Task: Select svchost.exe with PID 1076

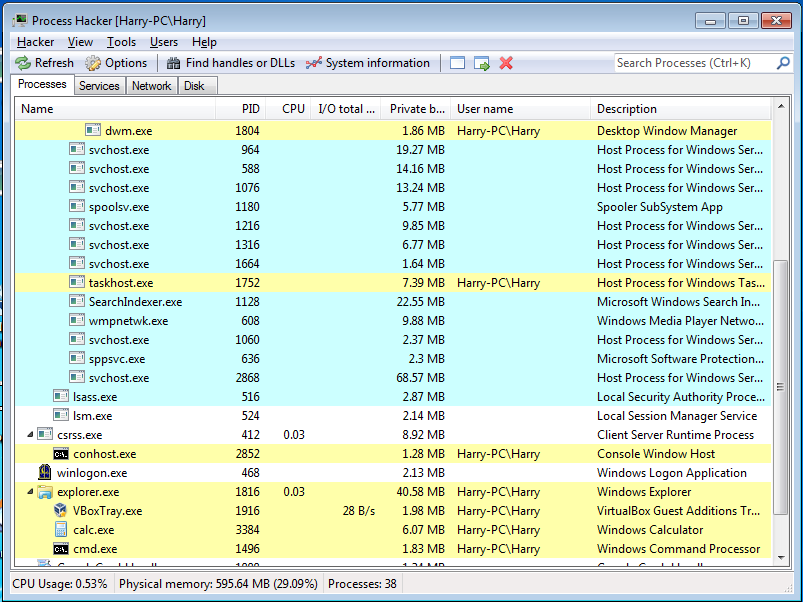Action: click(x=393, y=188)
